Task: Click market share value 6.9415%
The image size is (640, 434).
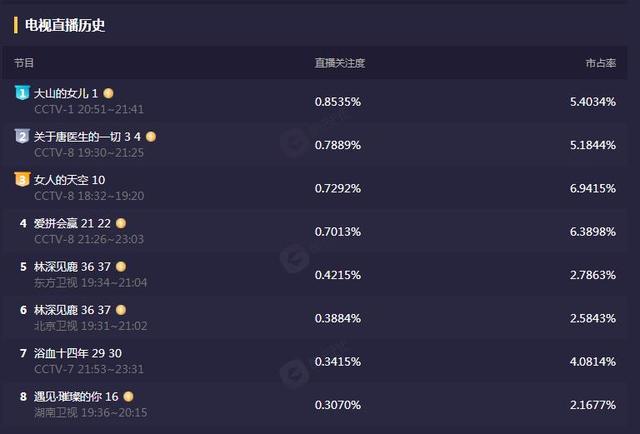Action: (593, 188)
